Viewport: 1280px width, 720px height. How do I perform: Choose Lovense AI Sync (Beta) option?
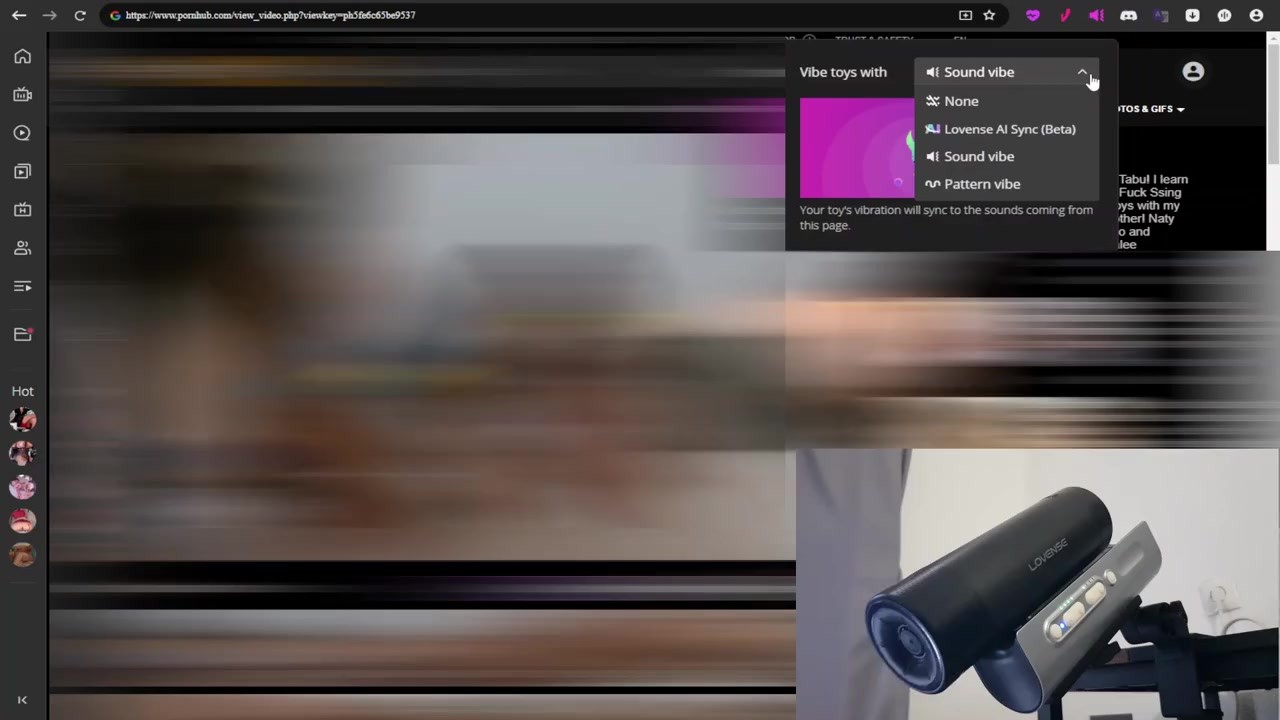pos(1006,129)
